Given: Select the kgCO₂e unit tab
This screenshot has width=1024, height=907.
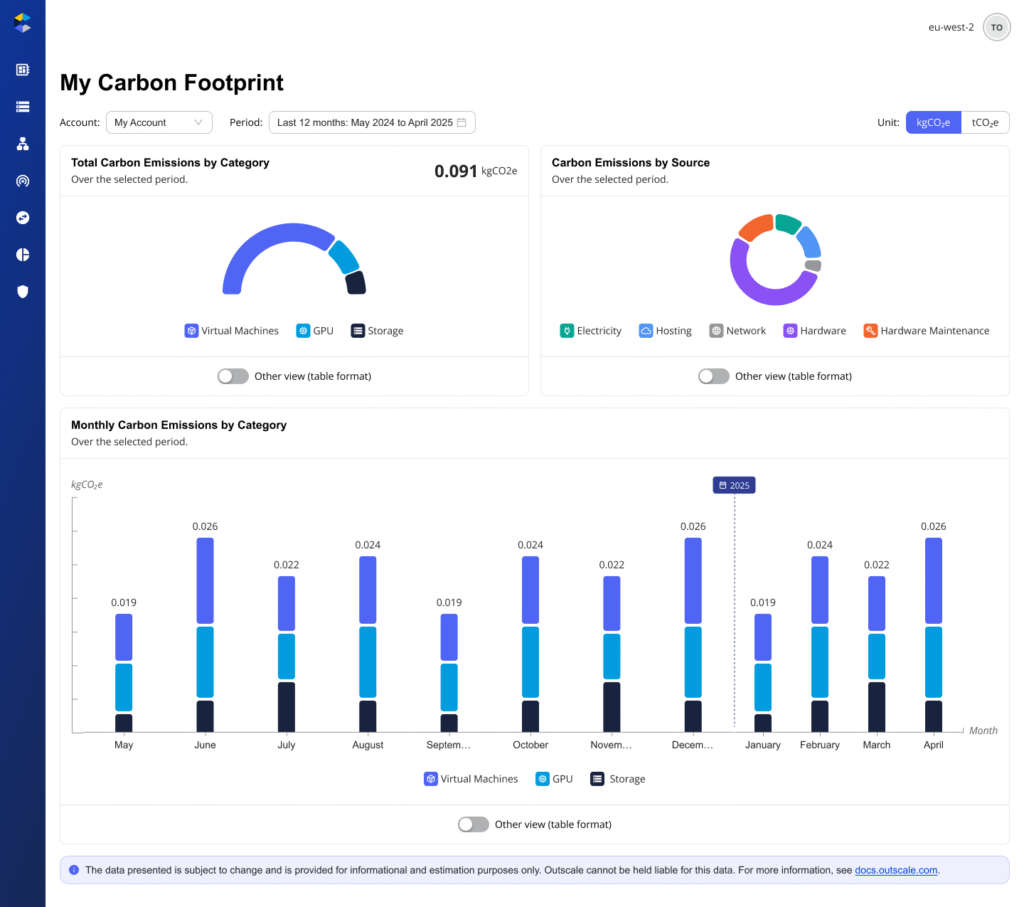Looking at the screenshot, I should 933,122.
